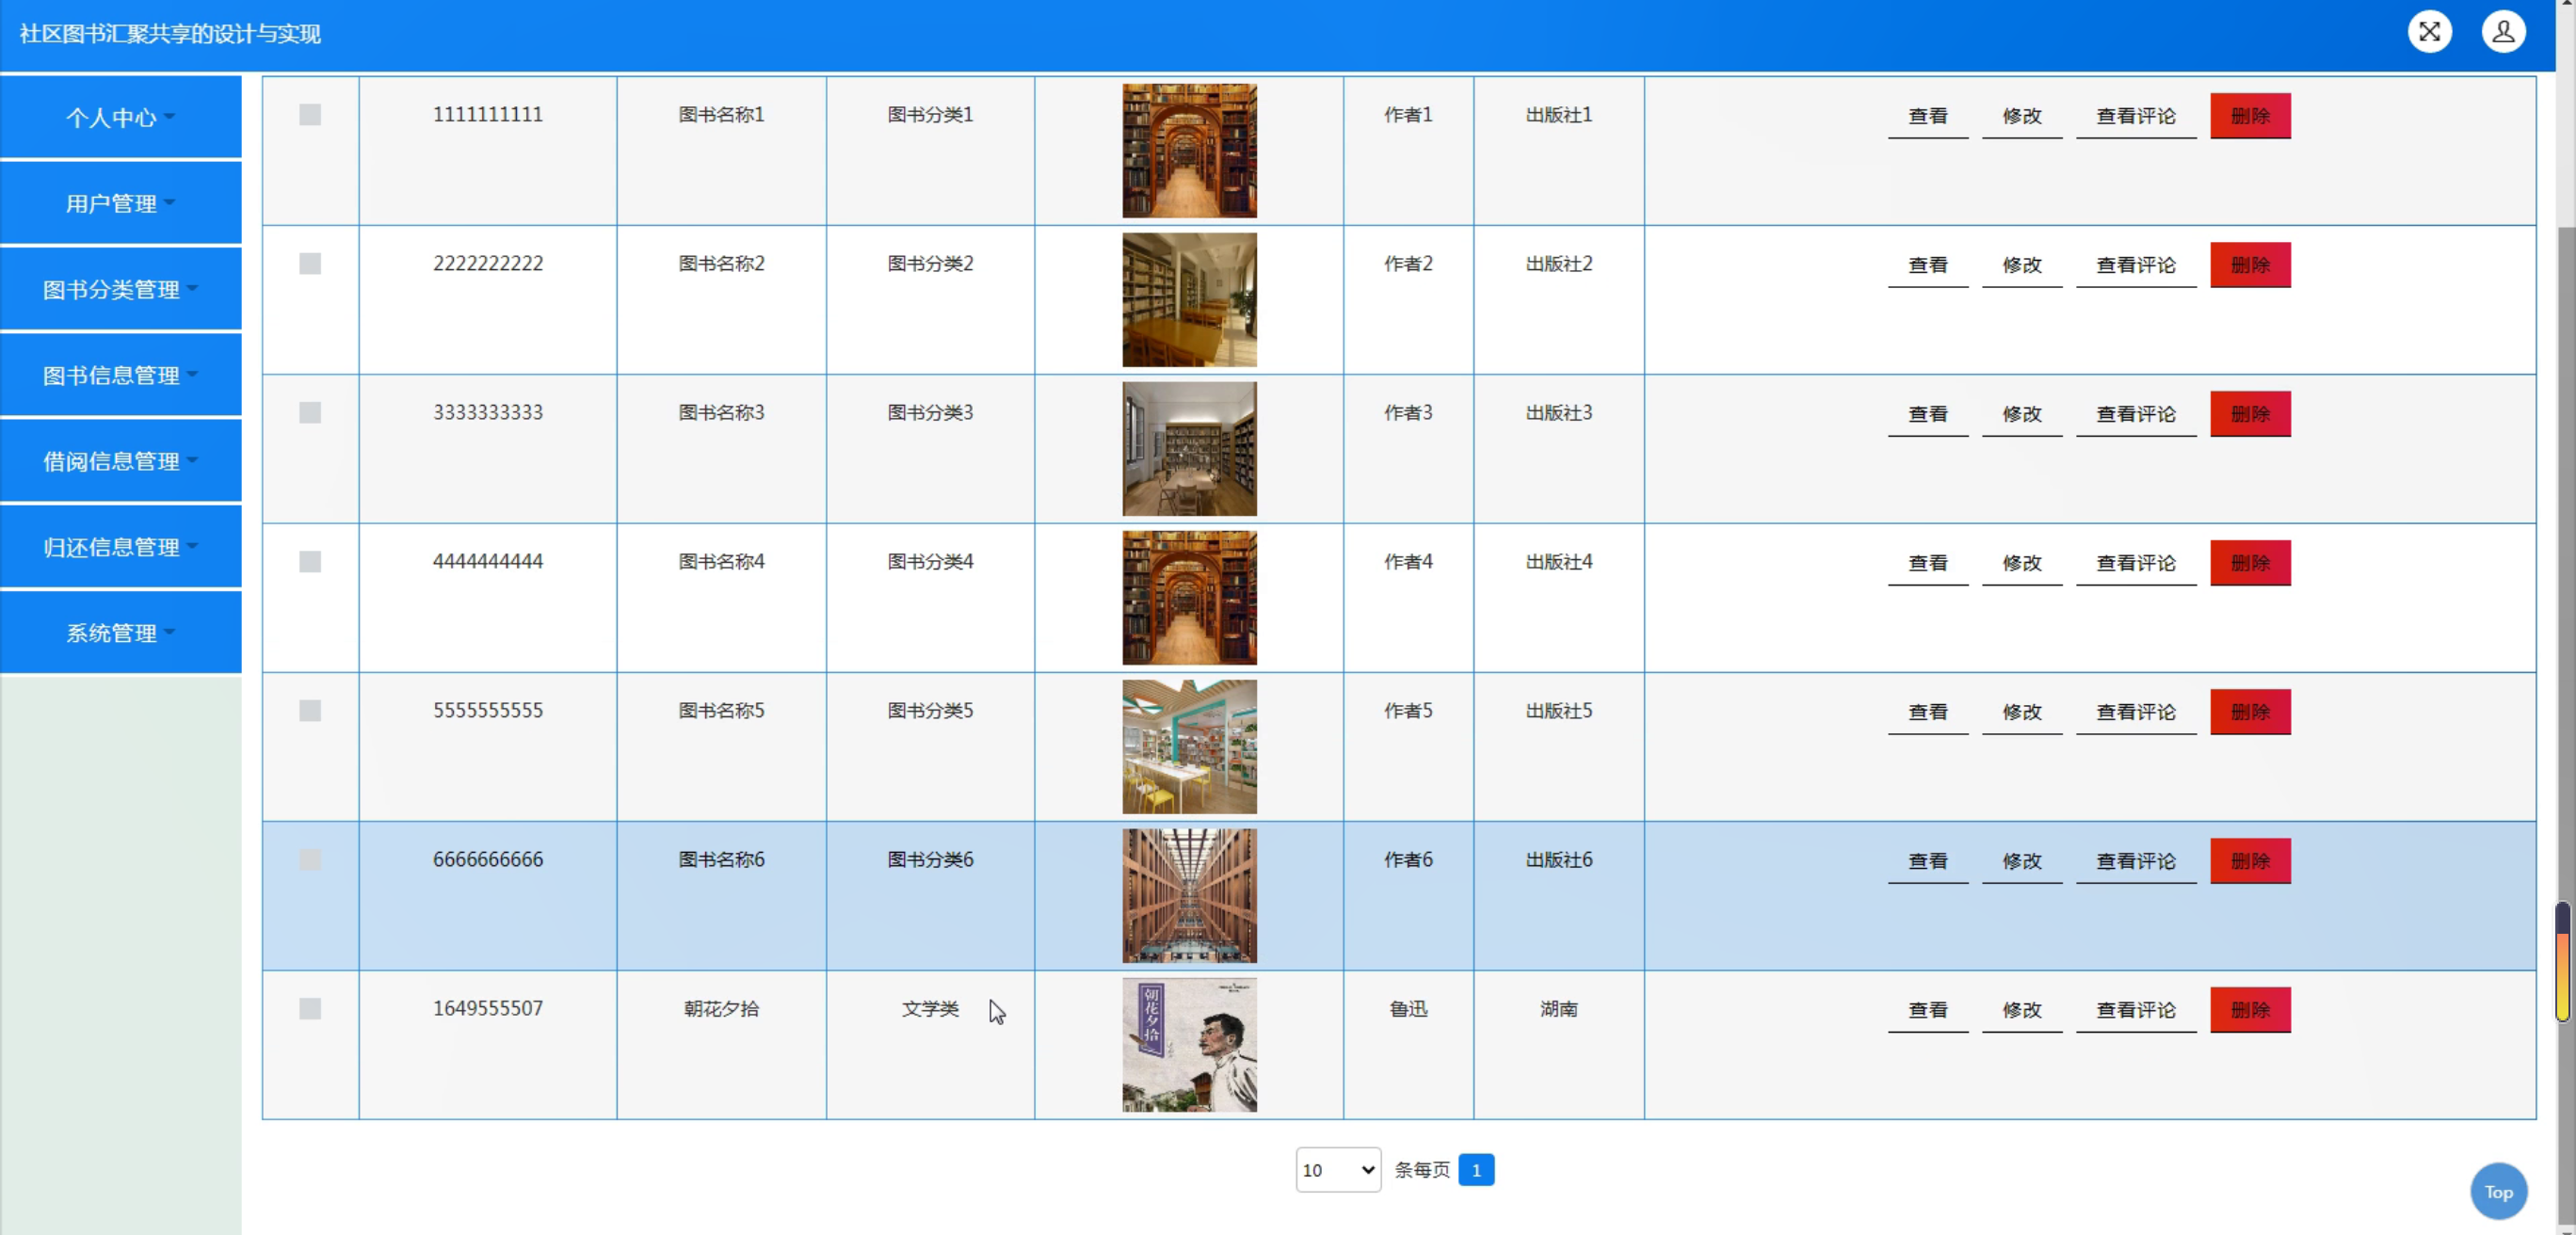Tick the checkbox for 图书名称3 row
2576x1235 pixels.
310,413
